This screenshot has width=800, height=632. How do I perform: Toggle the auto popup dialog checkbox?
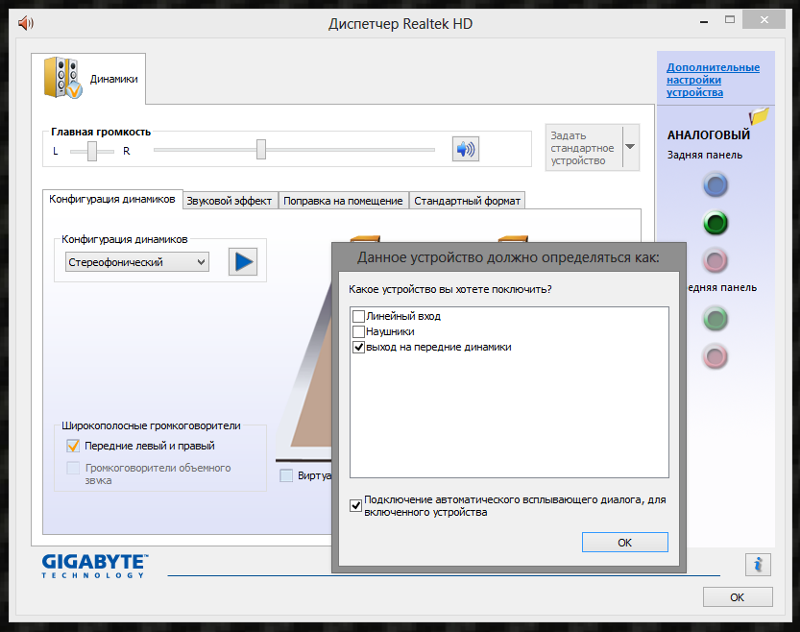point(356,505)
